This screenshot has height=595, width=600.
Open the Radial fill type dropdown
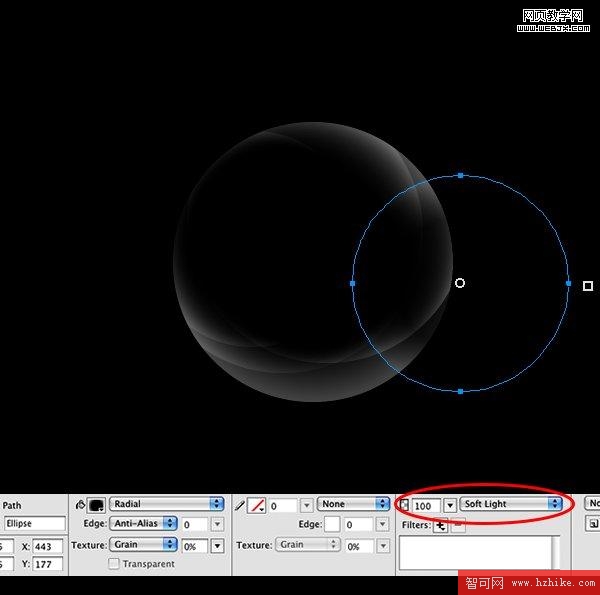pos(167,504)
